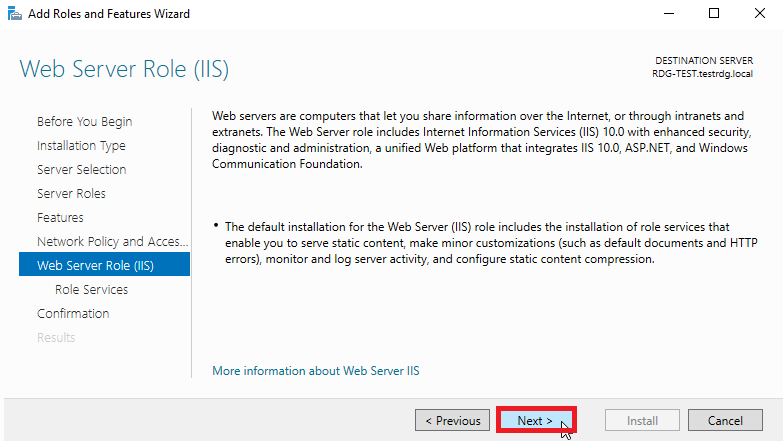
Task: Open the Installation Type step
Action: (81, 145)
